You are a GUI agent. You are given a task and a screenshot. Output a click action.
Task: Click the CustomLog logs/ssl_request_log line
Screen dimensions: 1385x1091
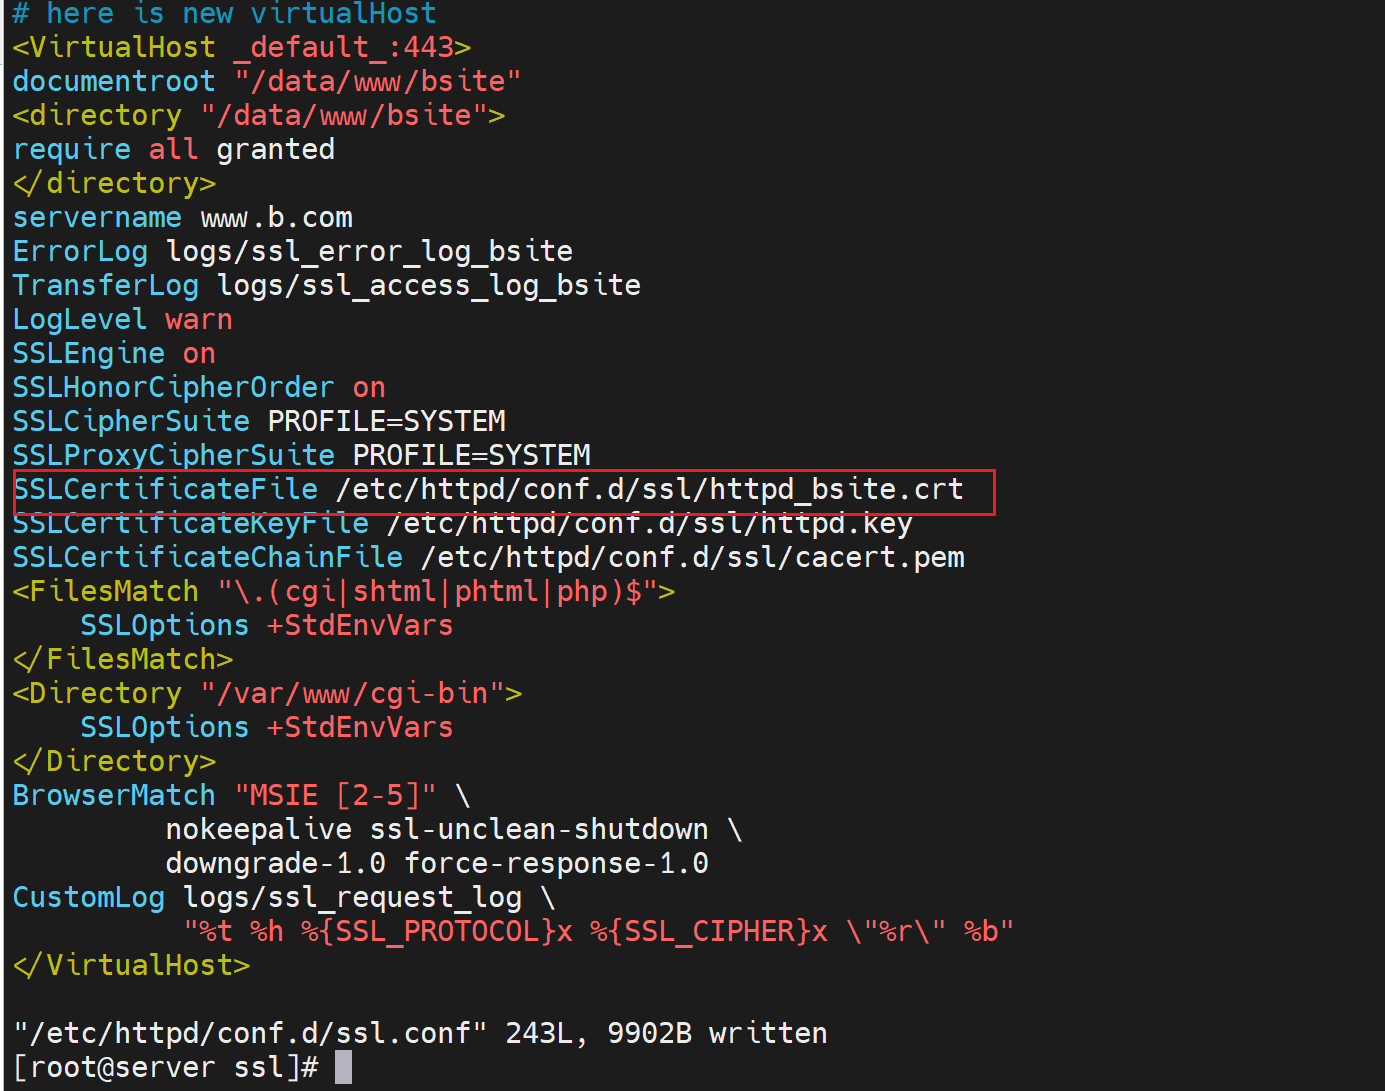click(283, 898)
